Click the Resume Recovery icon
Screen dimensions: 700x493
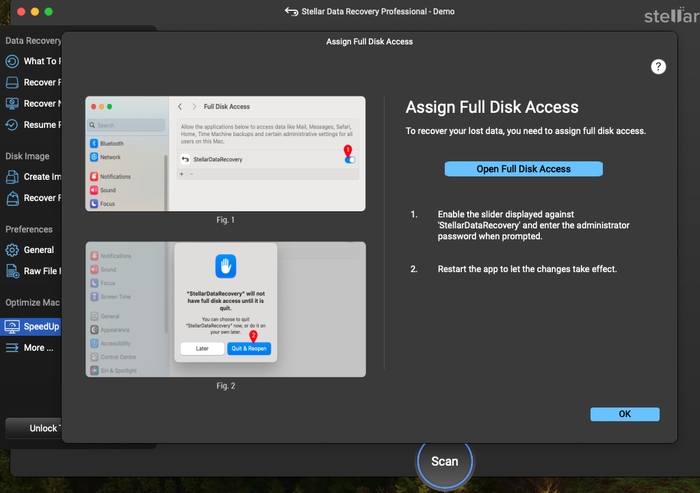pos(12,125)
